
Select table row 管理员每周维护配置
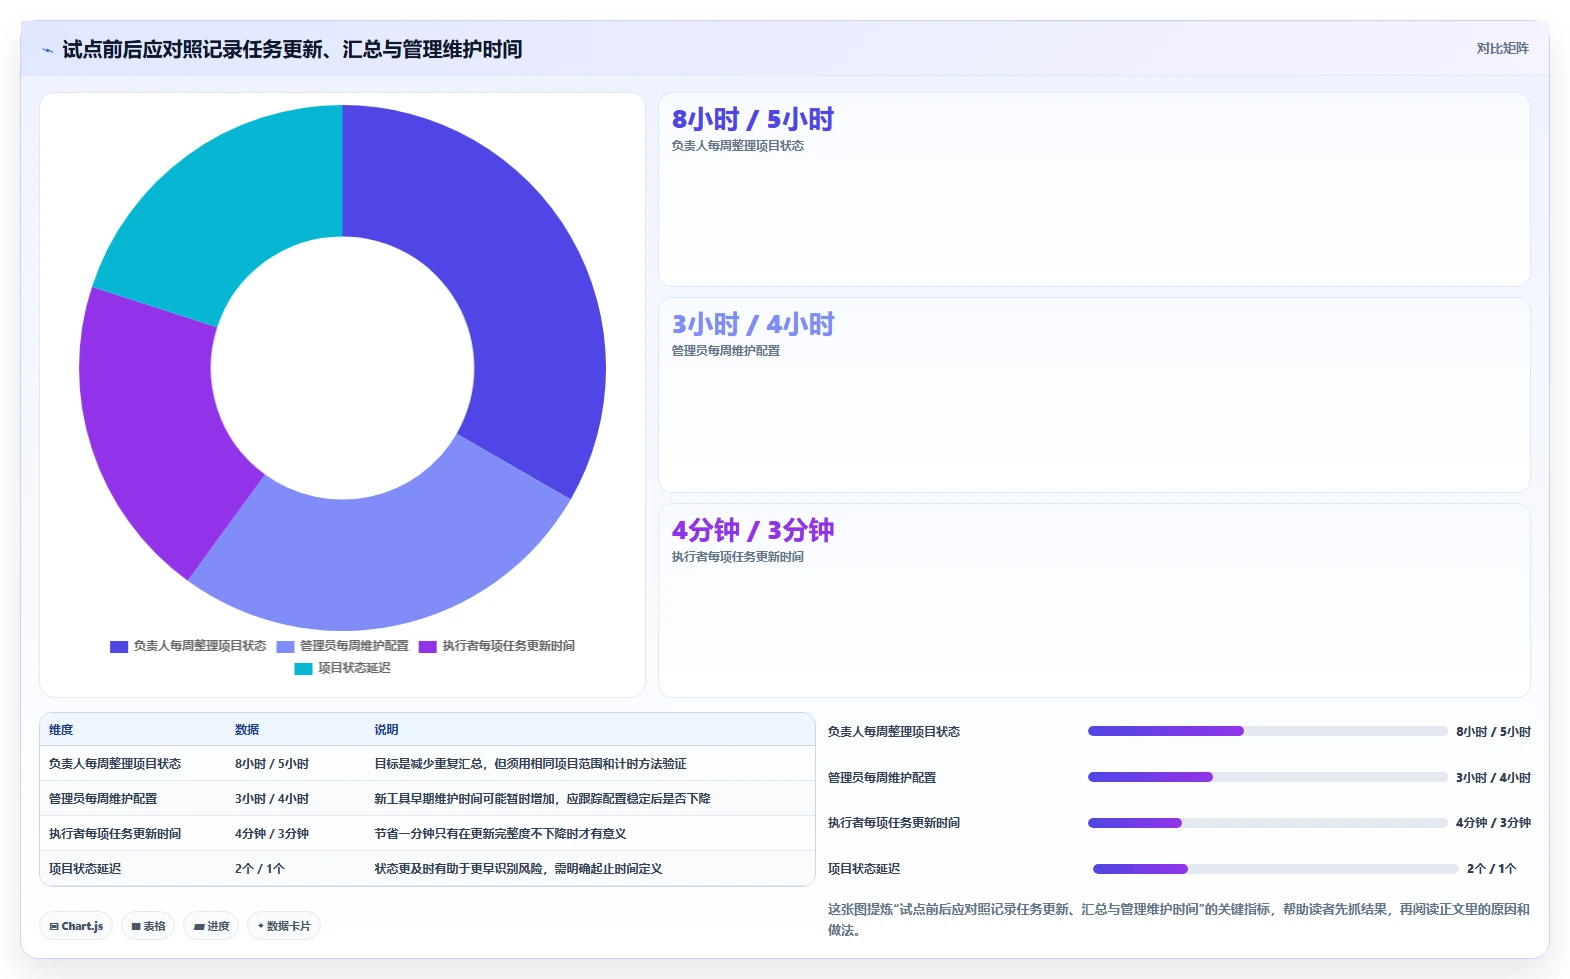428,799
